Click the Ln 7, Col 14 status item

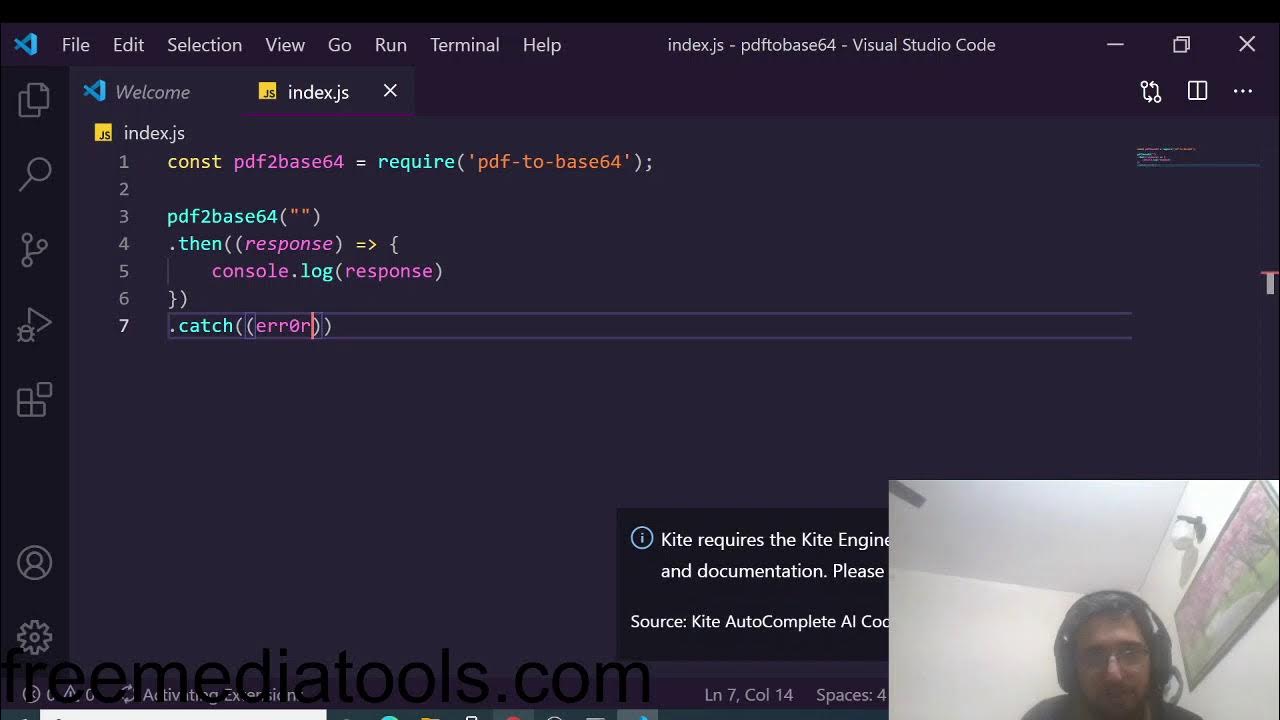click(748, 695)
